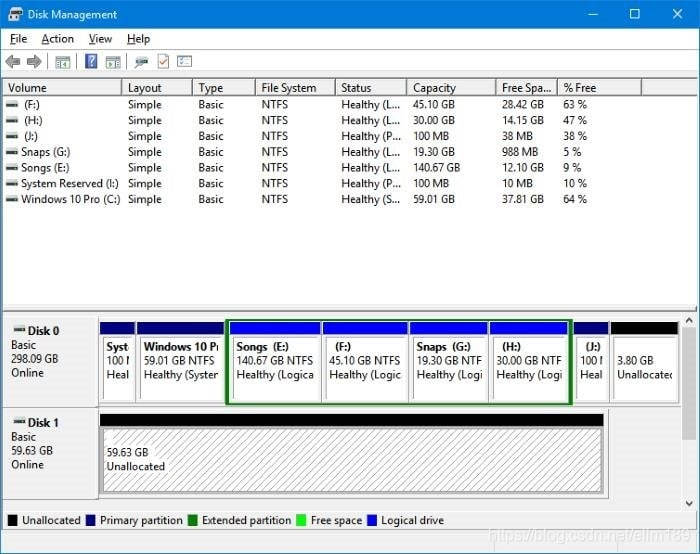Image resolution: width=700 pixels, height=554 pixels.
Task: Open the File menu
Action: click(x=18, y=39)
